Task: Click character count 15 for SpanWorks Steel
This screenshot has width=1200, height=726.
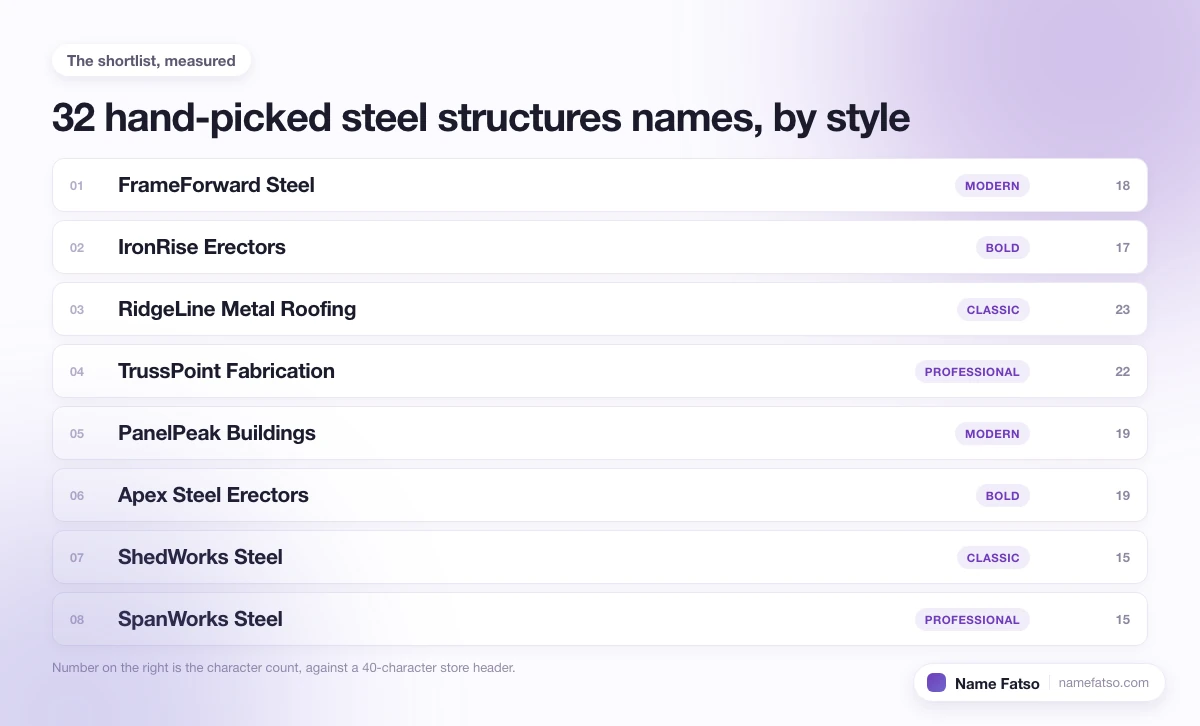Action: 1123,620
